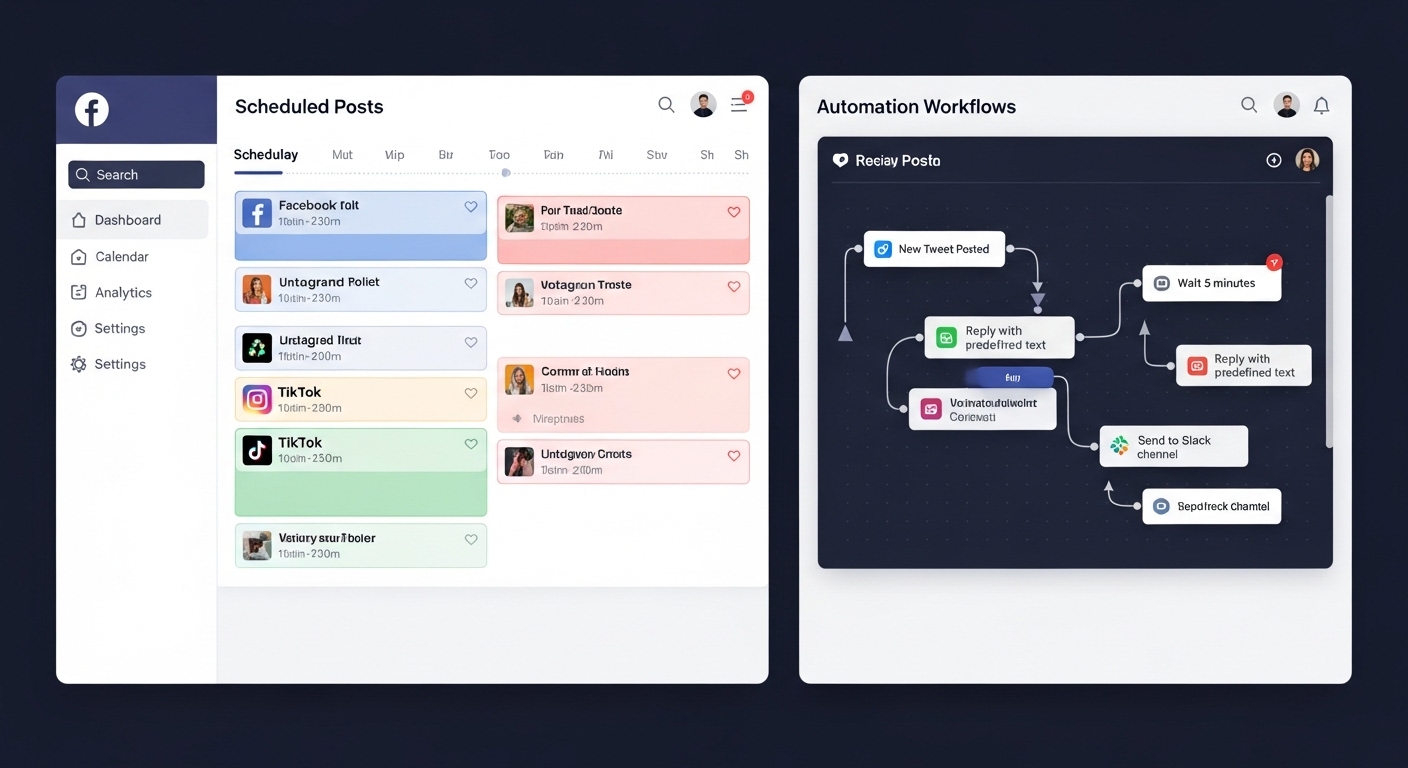Toggle the heart on the Facebook post card

coord(471,207)
